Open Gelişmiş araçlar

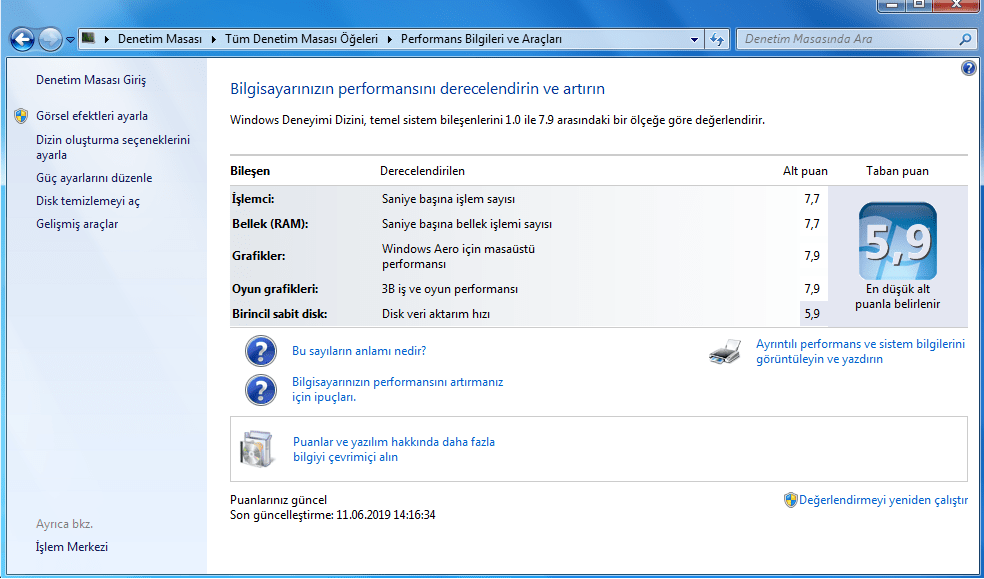coord(77,224)
